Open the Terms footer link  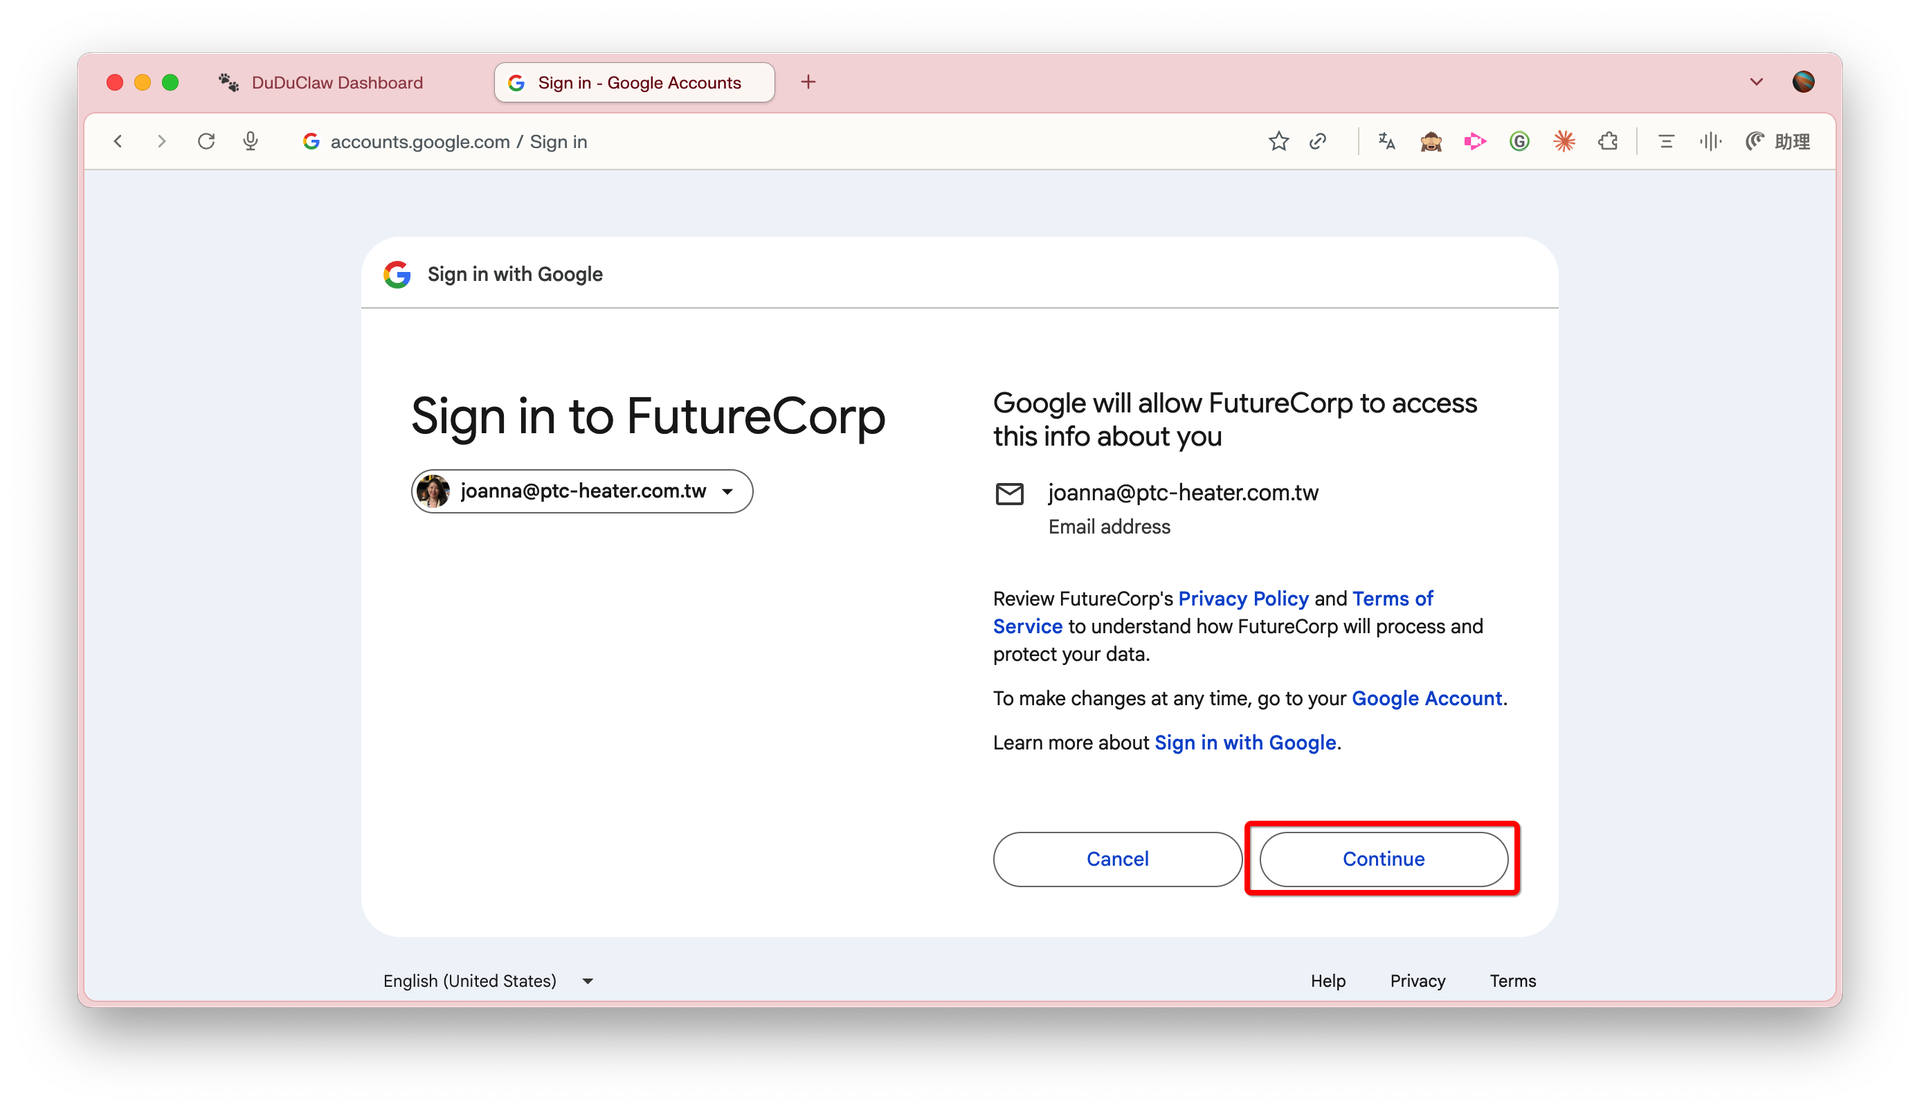coord(1512,981)
